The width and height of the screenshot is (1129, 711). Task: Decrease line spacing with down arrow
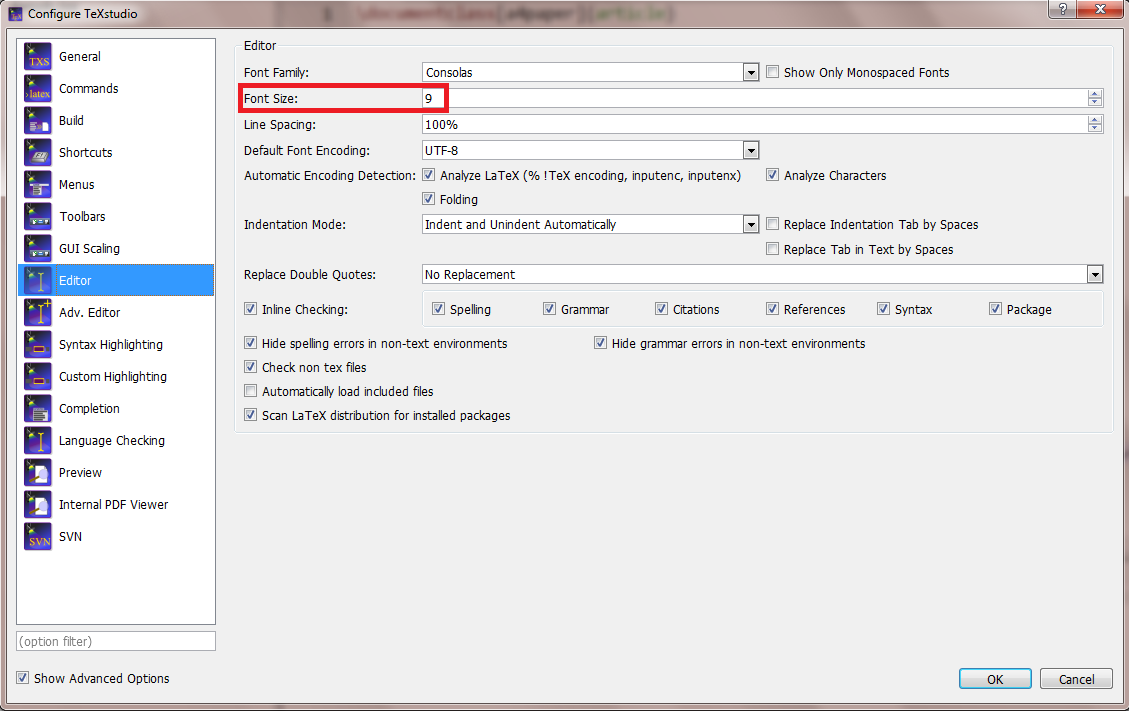(1095, 128)
